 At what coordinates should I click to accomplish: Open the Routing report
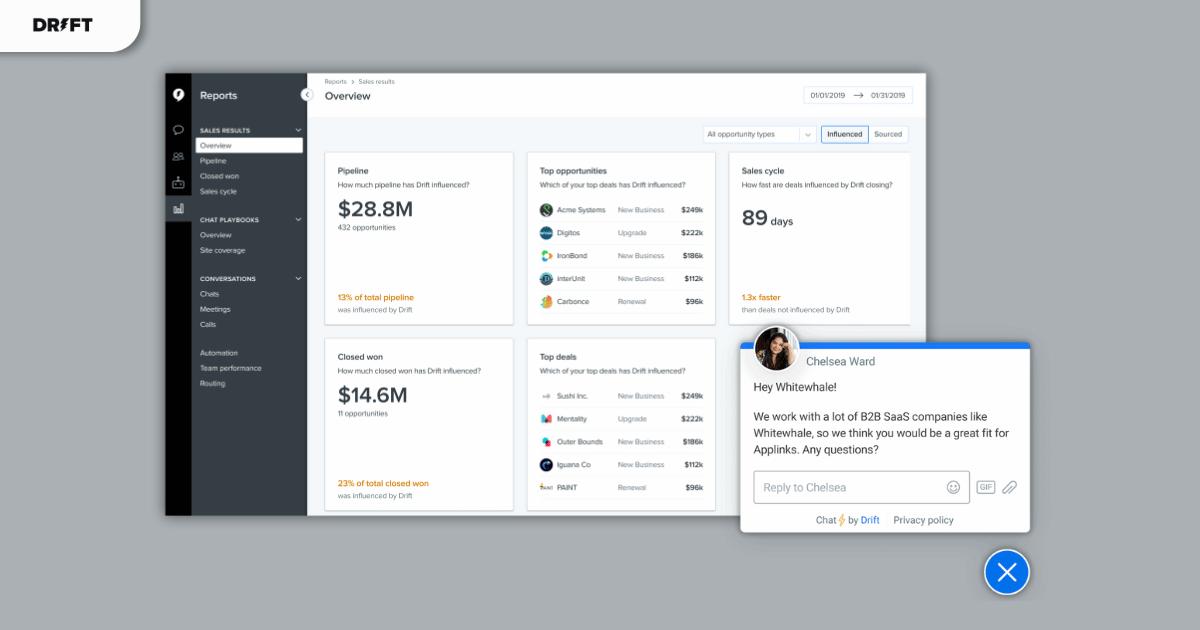(212, 383)
